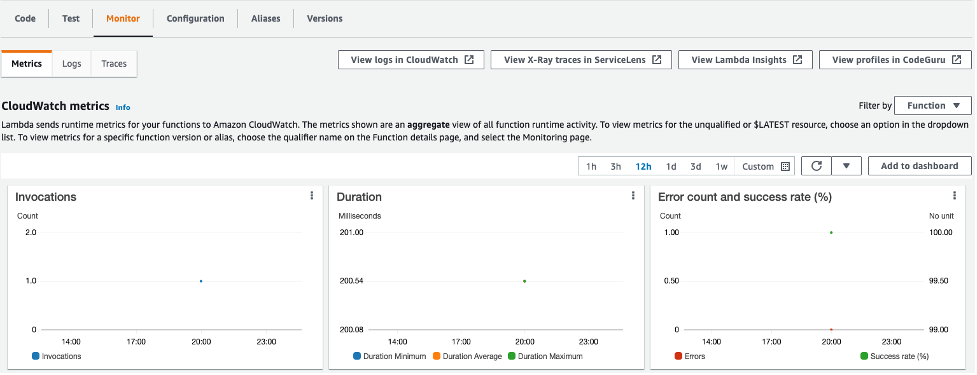The image size is (977, 375).
Task: Click the No unit axis label
Action: point(941,216)
